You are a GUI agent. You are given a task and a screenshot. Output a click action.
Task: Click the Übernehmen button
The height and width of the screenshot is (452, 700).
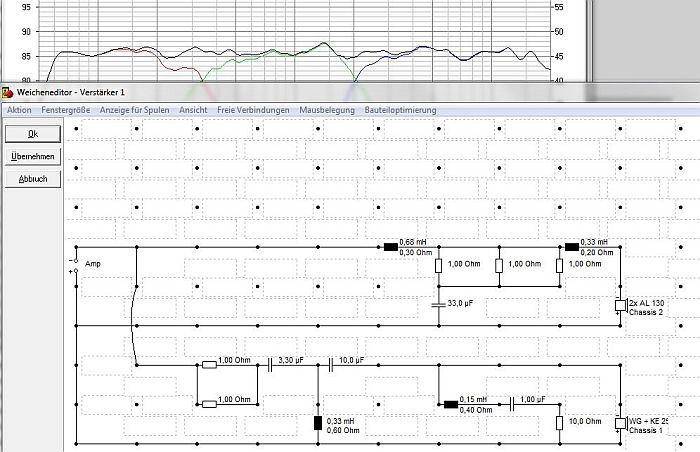(x=33, y=156)
